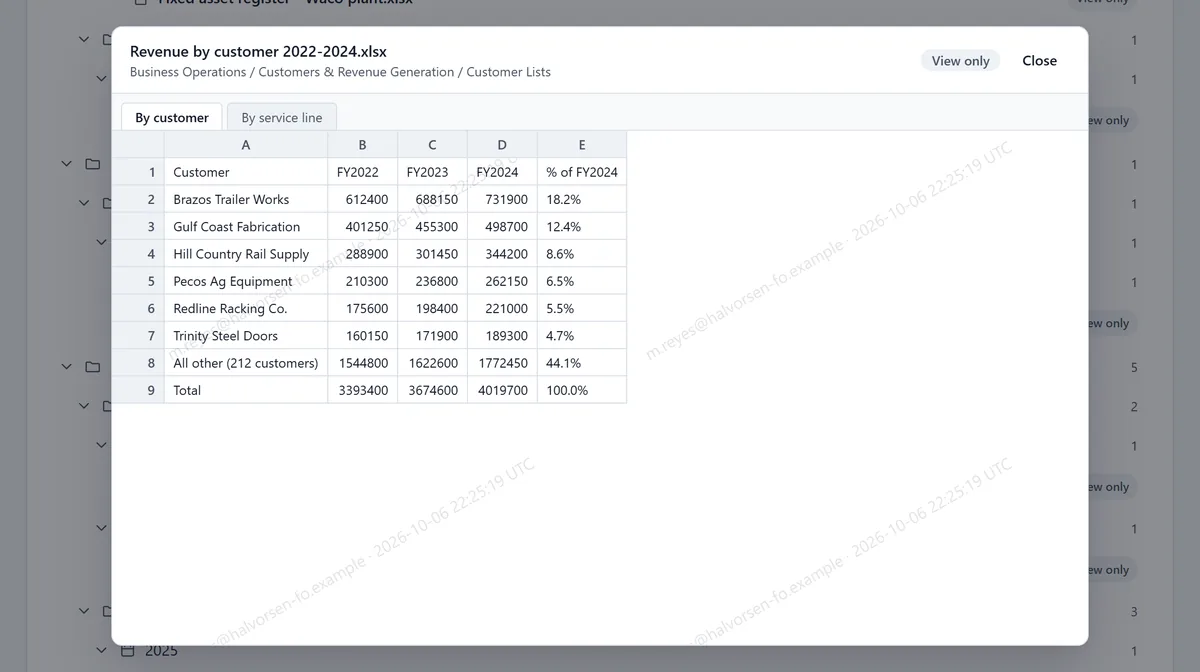This screenshot has height=672, width=1200.
Task: Click Brazos FY2024 value 731900
Action: 503,199
